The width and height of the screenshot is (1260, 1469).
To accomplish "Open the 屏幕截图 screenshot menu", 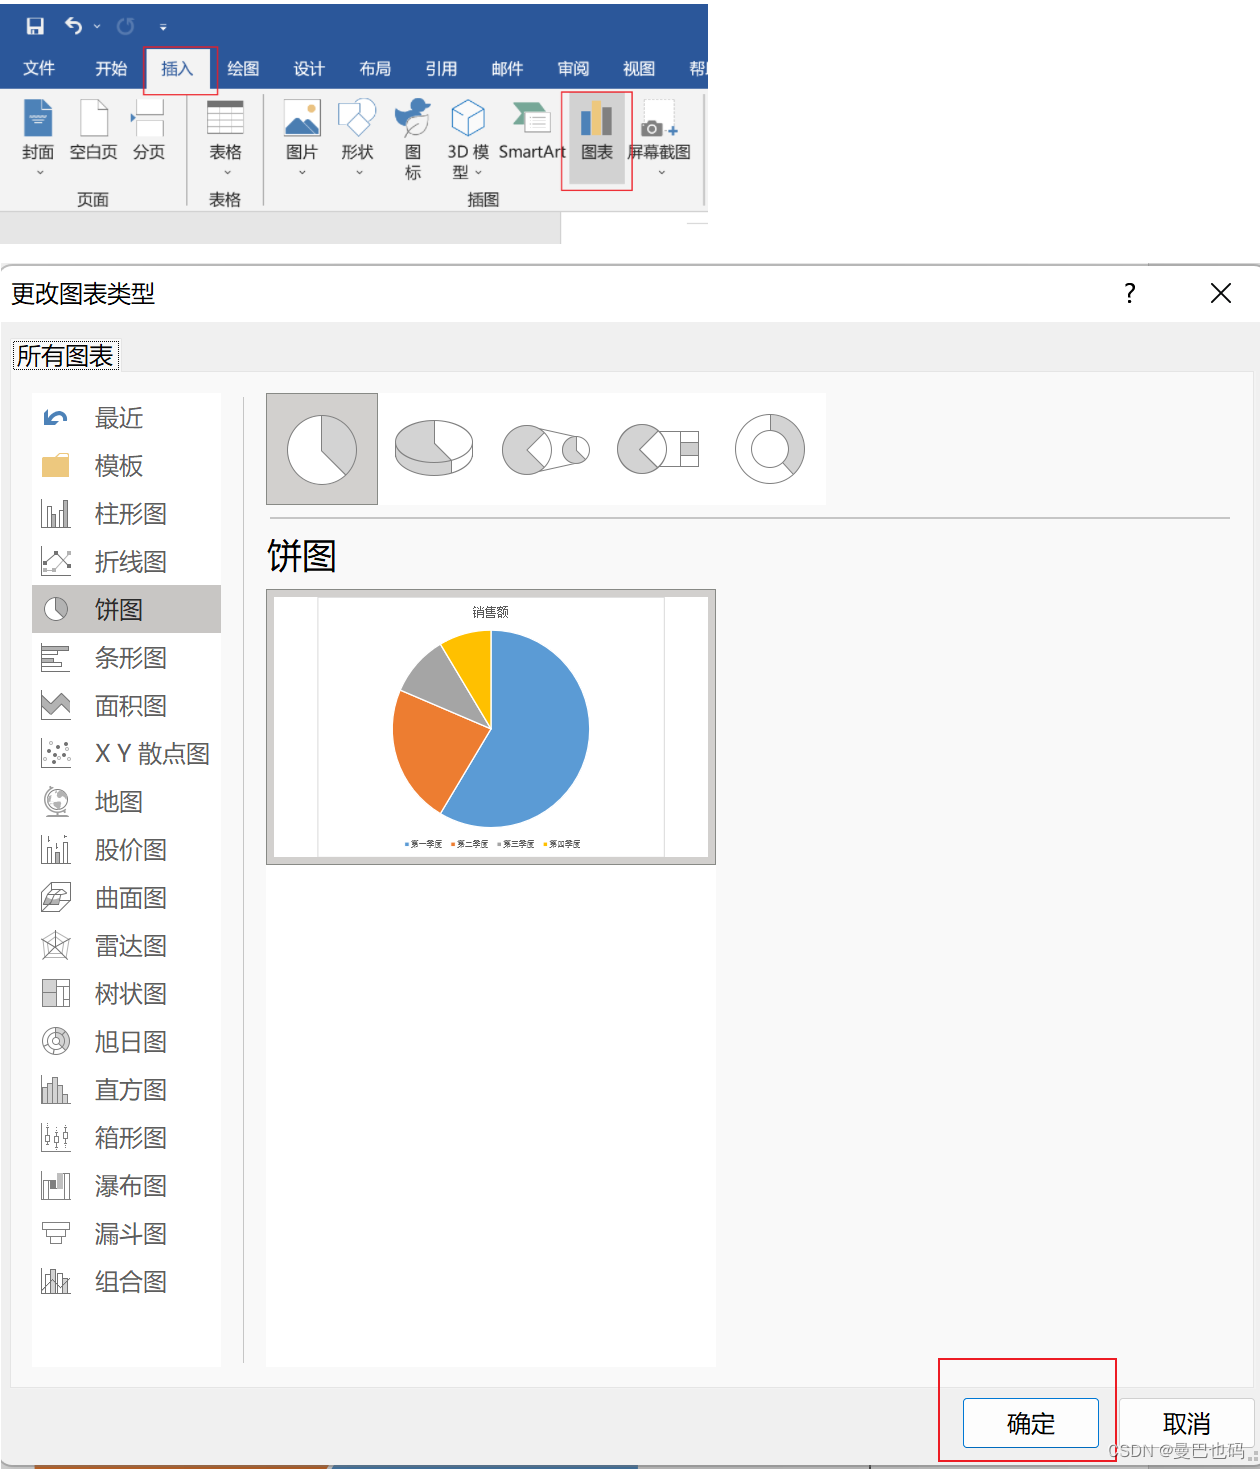I will pyautogui.click(x=659, y=137).
